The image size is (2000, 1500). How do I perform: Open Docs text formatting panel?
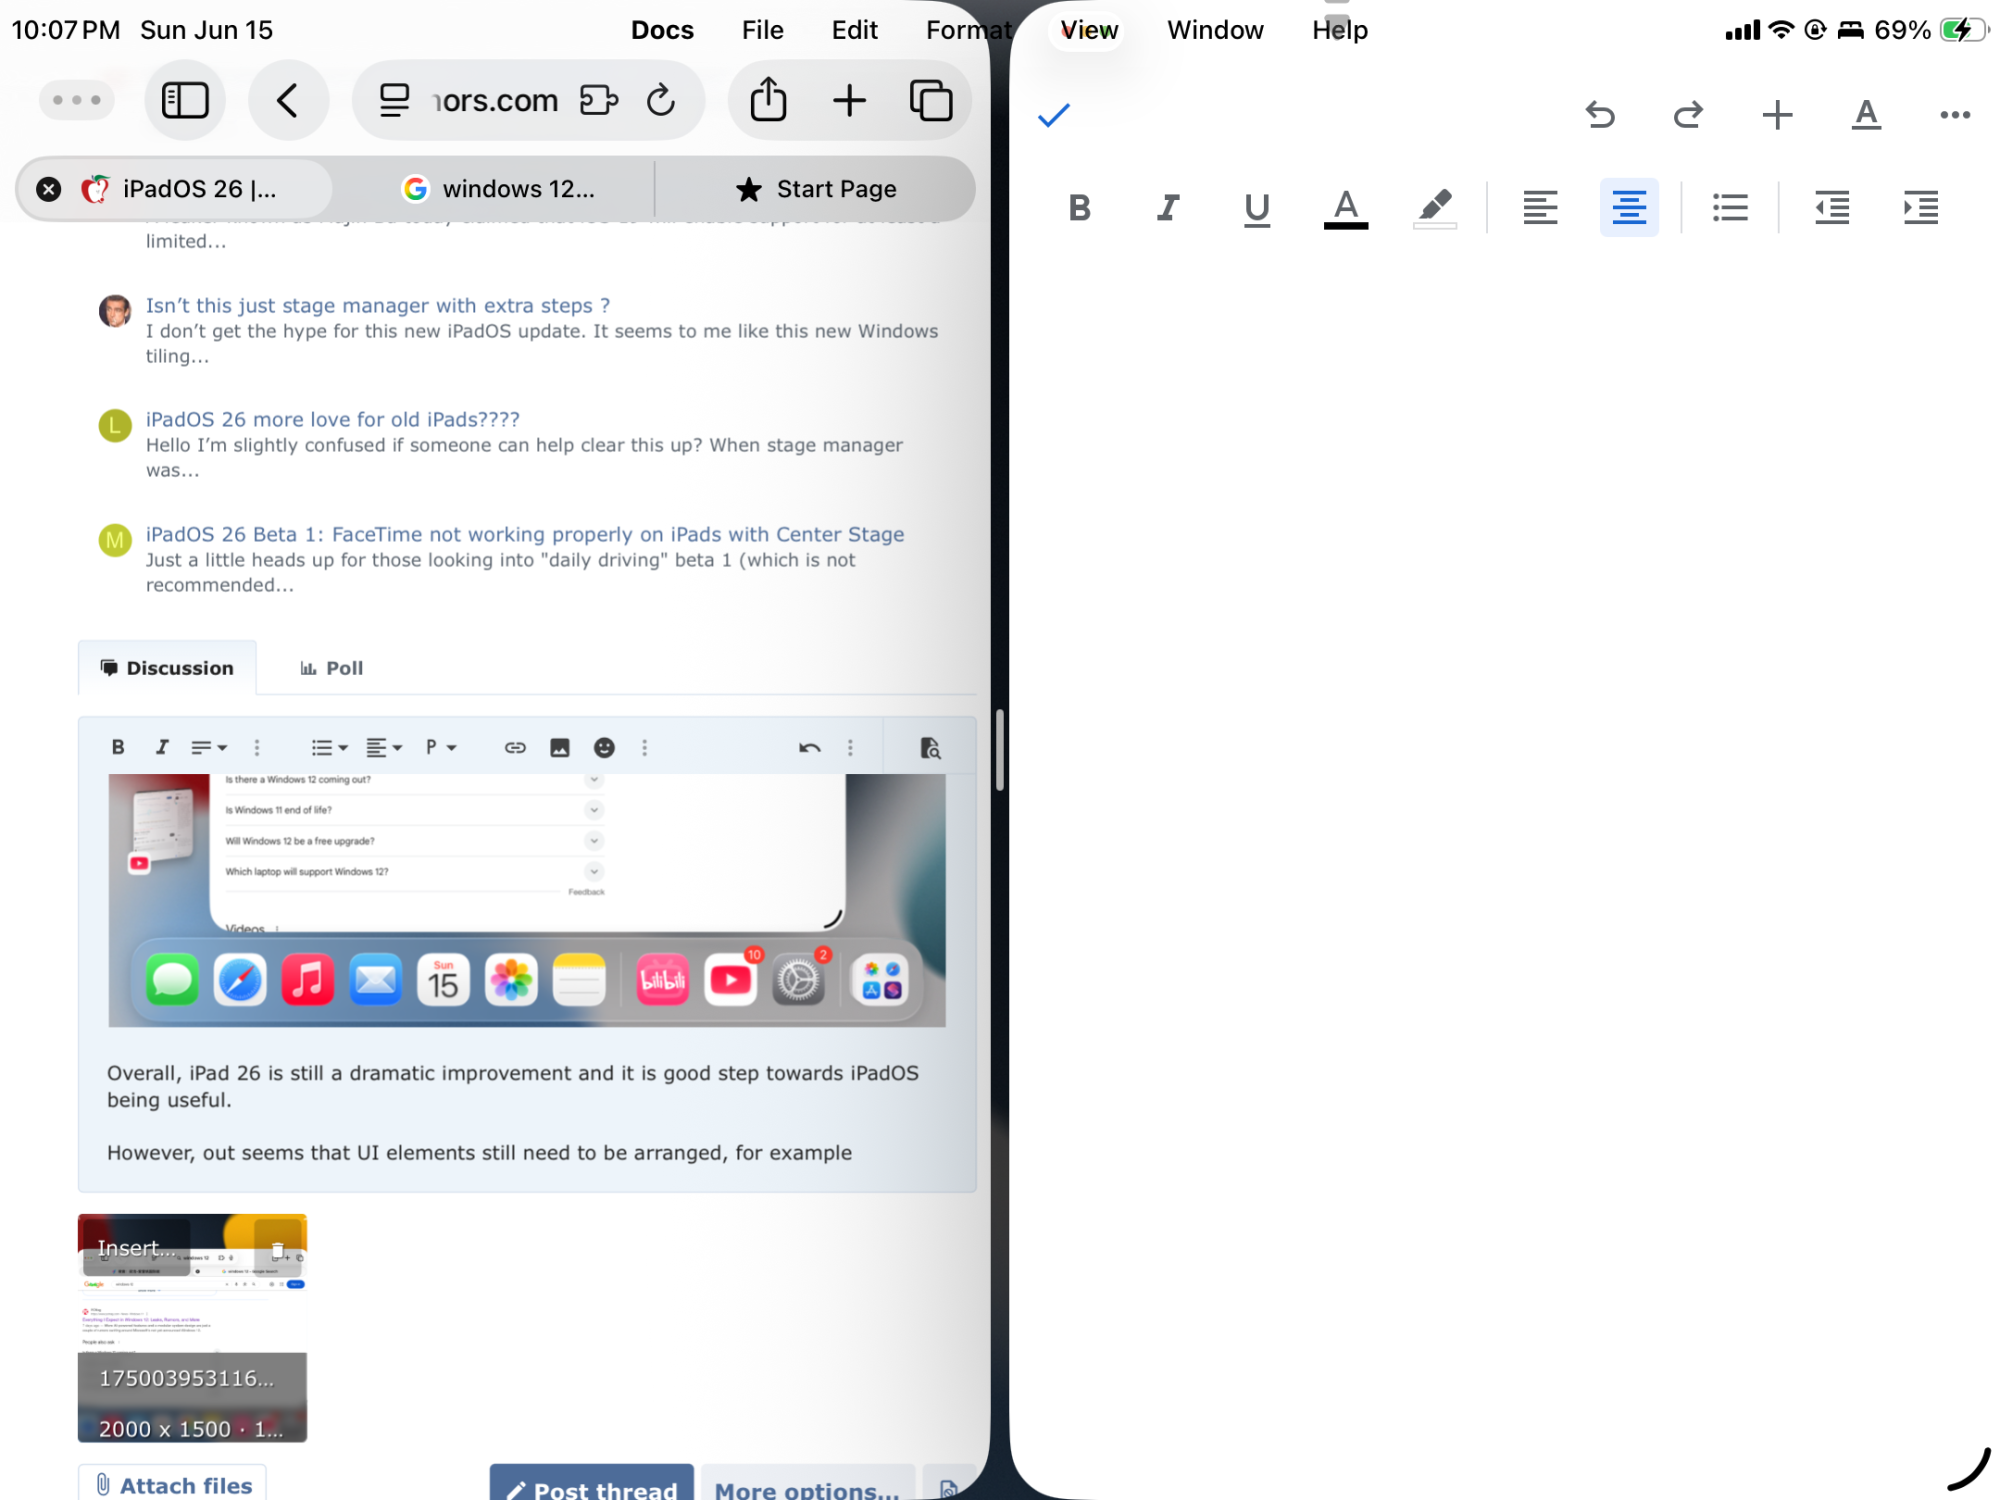tap(1866, 115)
